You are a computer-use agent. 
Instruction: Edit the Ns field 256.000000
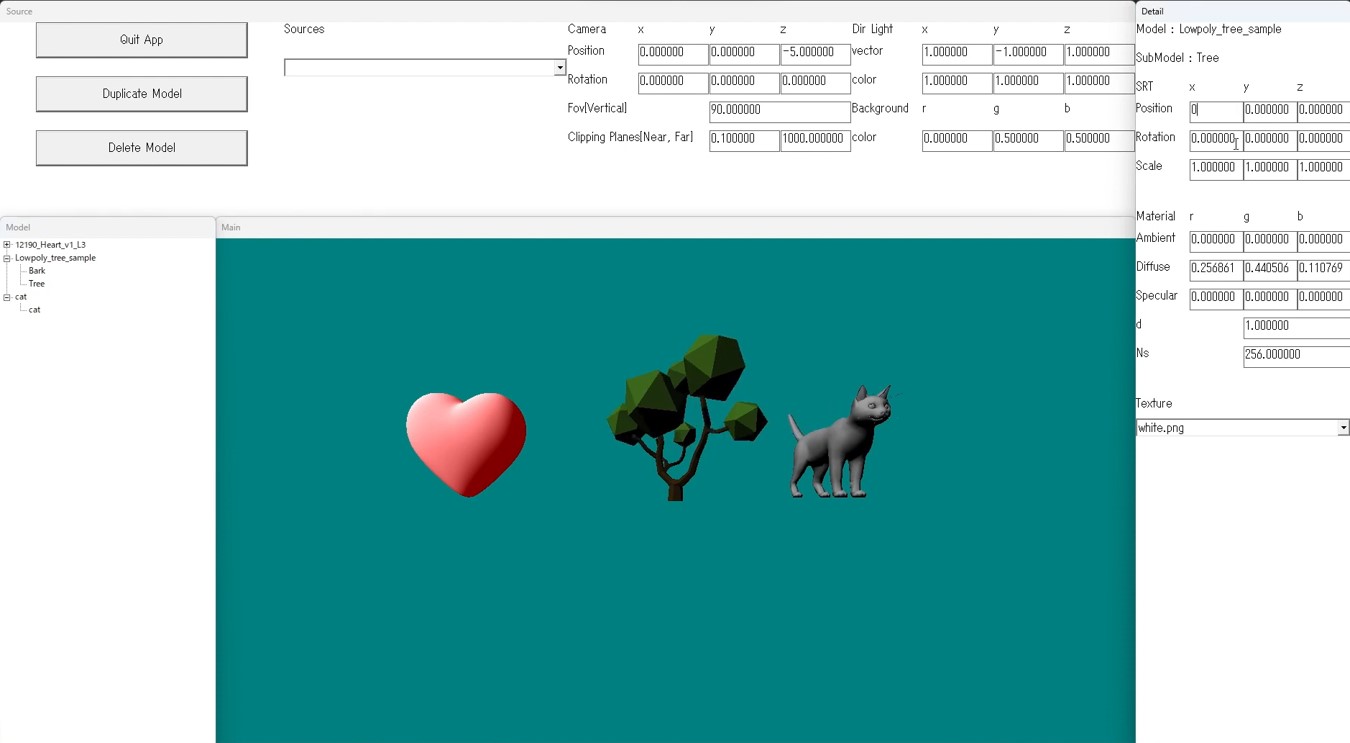point(1296,356)
